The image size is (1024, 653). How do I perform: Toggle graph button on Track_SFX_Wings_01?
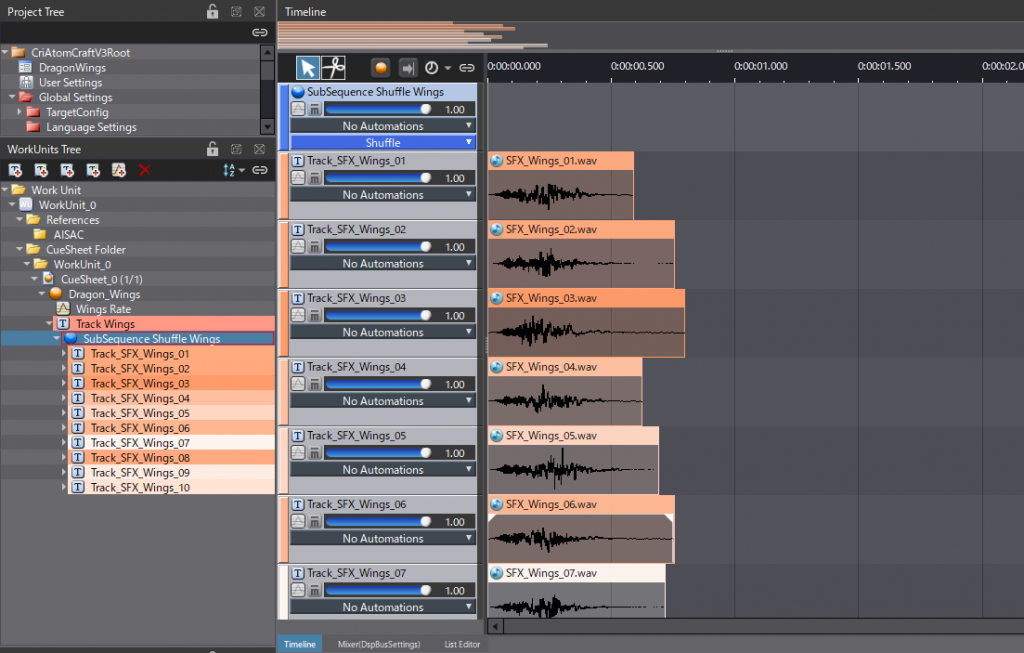298,178
